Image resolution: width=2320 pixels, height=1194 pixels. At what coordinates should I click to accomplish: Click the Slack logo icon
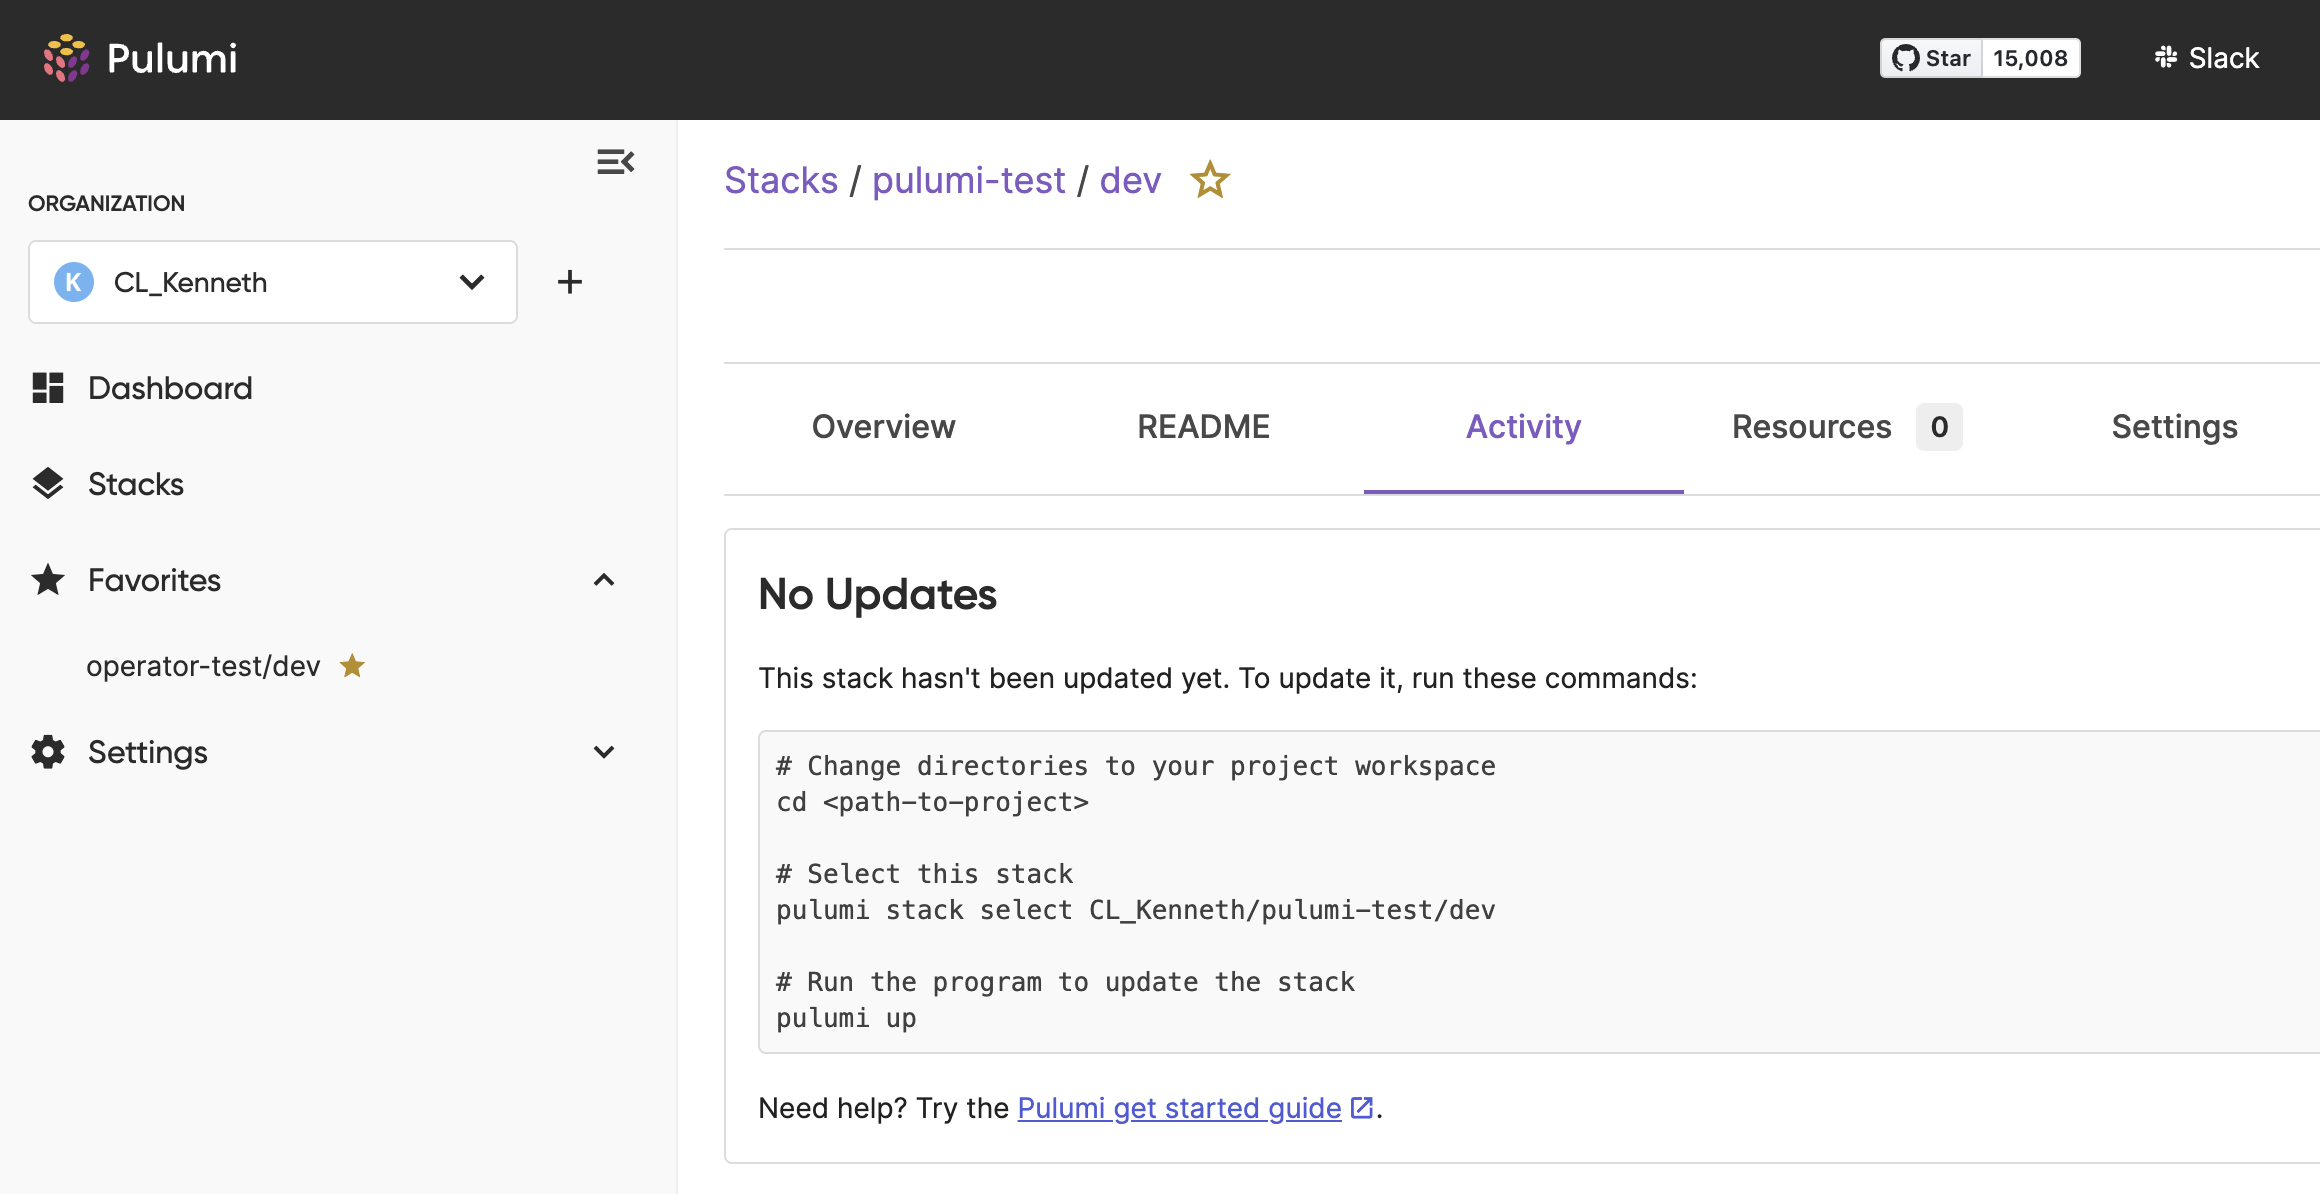[x=2166, y=57]
